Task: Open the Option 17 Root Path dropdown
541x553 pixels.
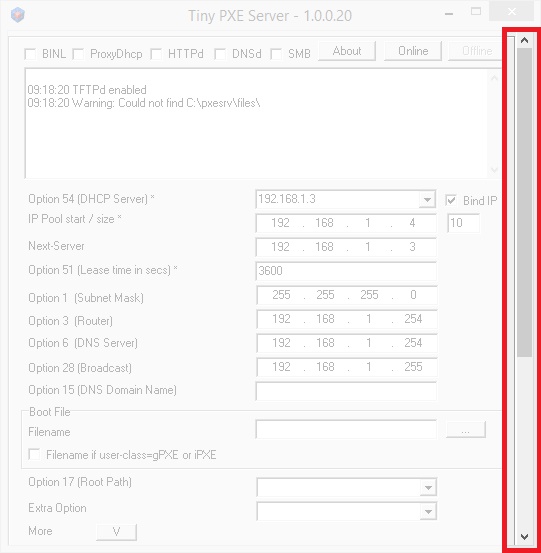Action: pos(428,488)
